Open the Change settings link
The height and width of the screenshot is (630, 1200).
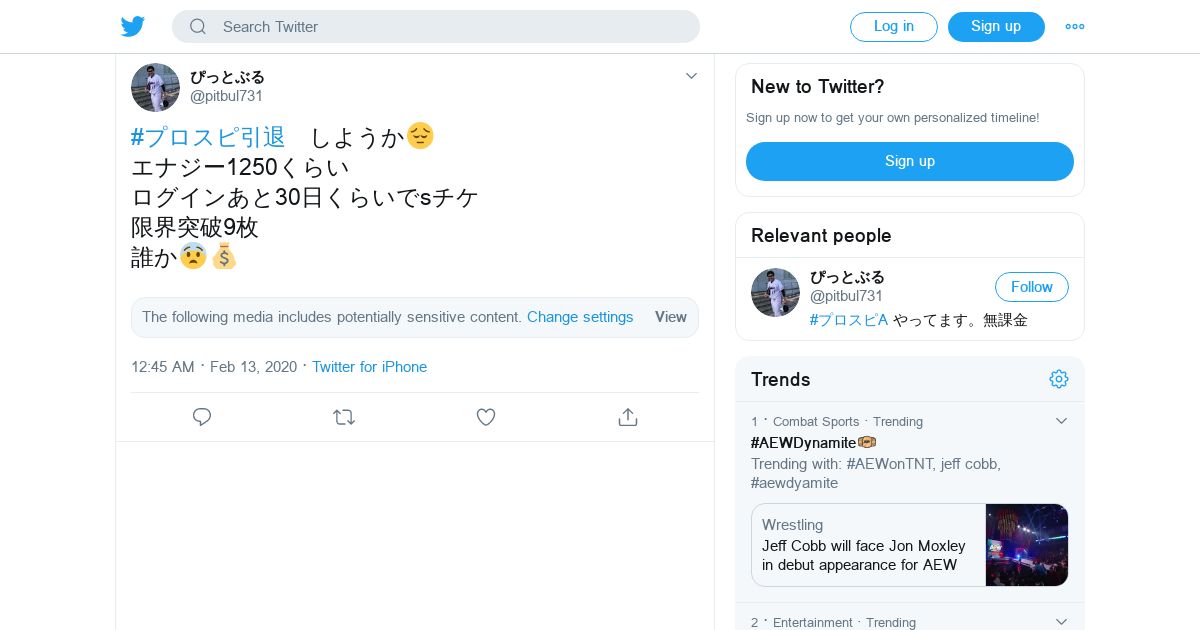(x=580, y=317)
